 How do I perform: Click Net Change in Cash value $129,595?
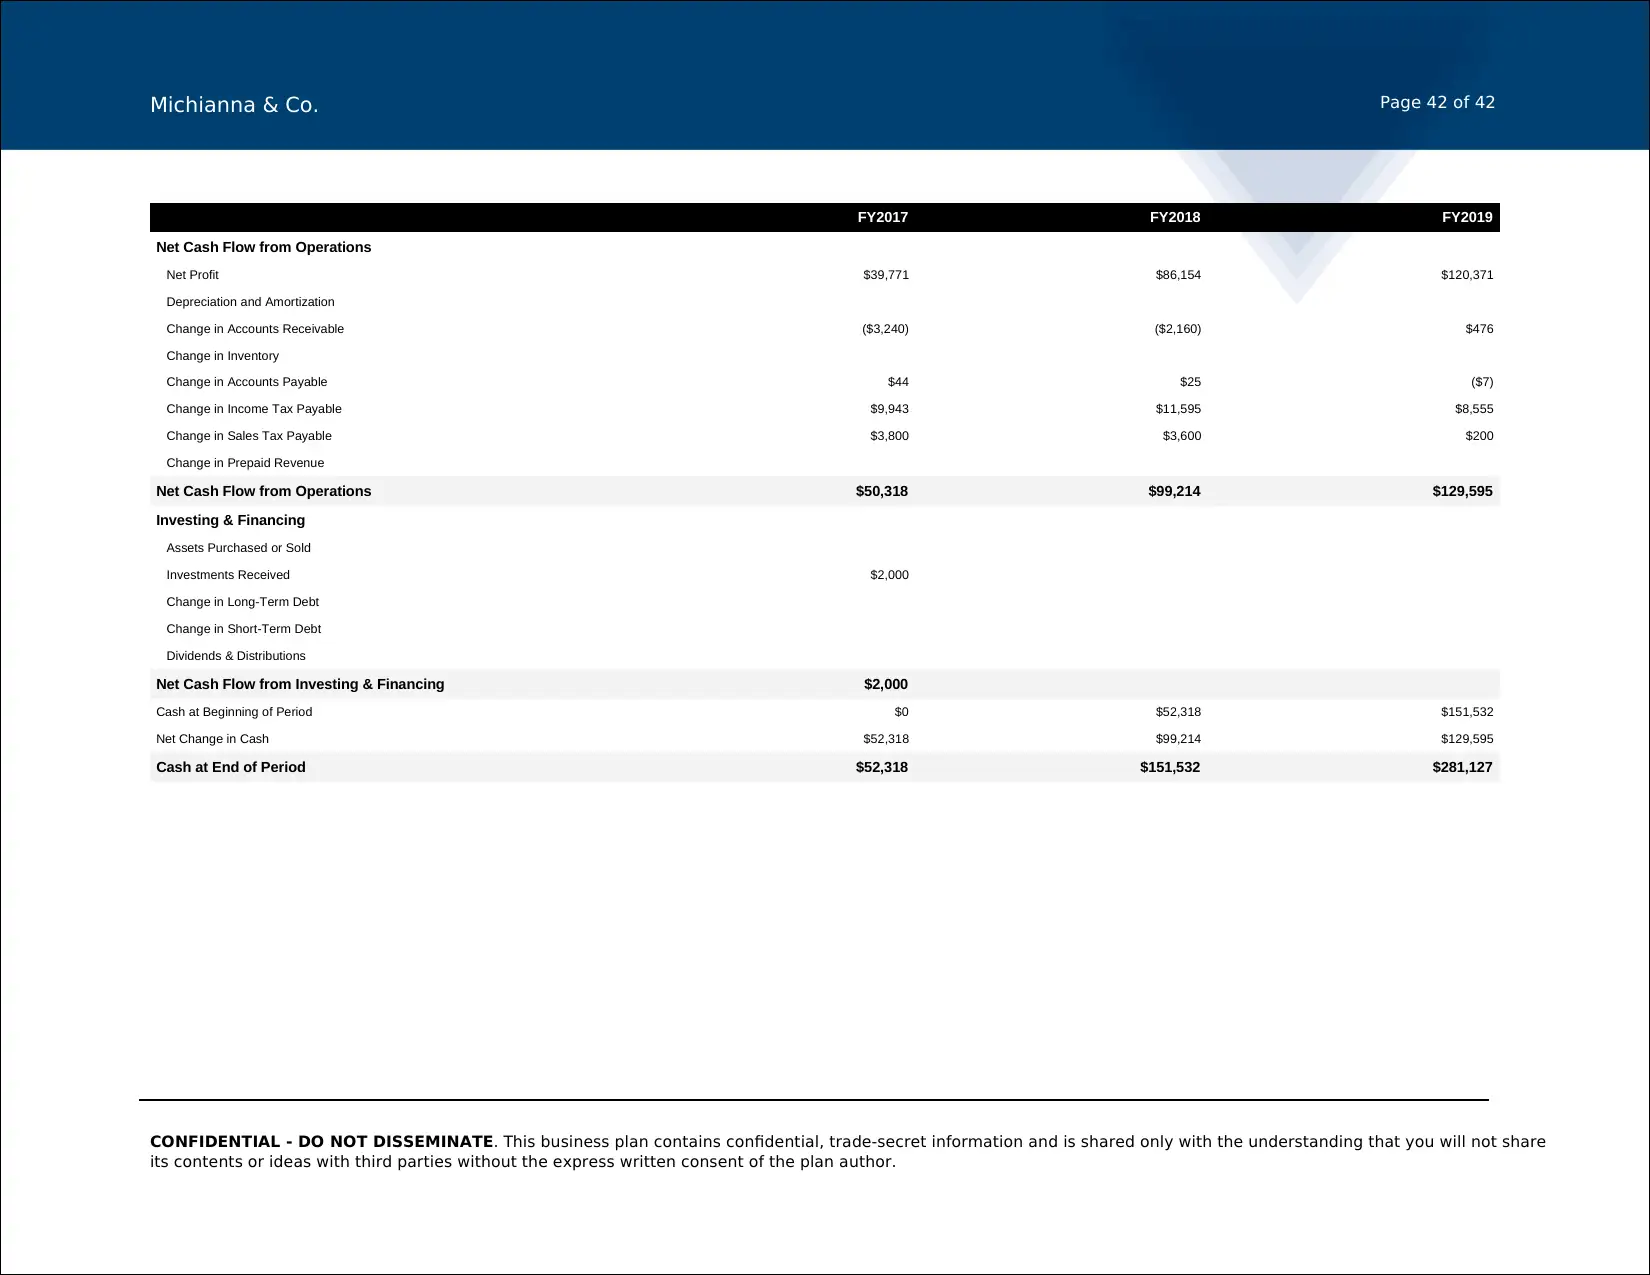click(1467, 739)
